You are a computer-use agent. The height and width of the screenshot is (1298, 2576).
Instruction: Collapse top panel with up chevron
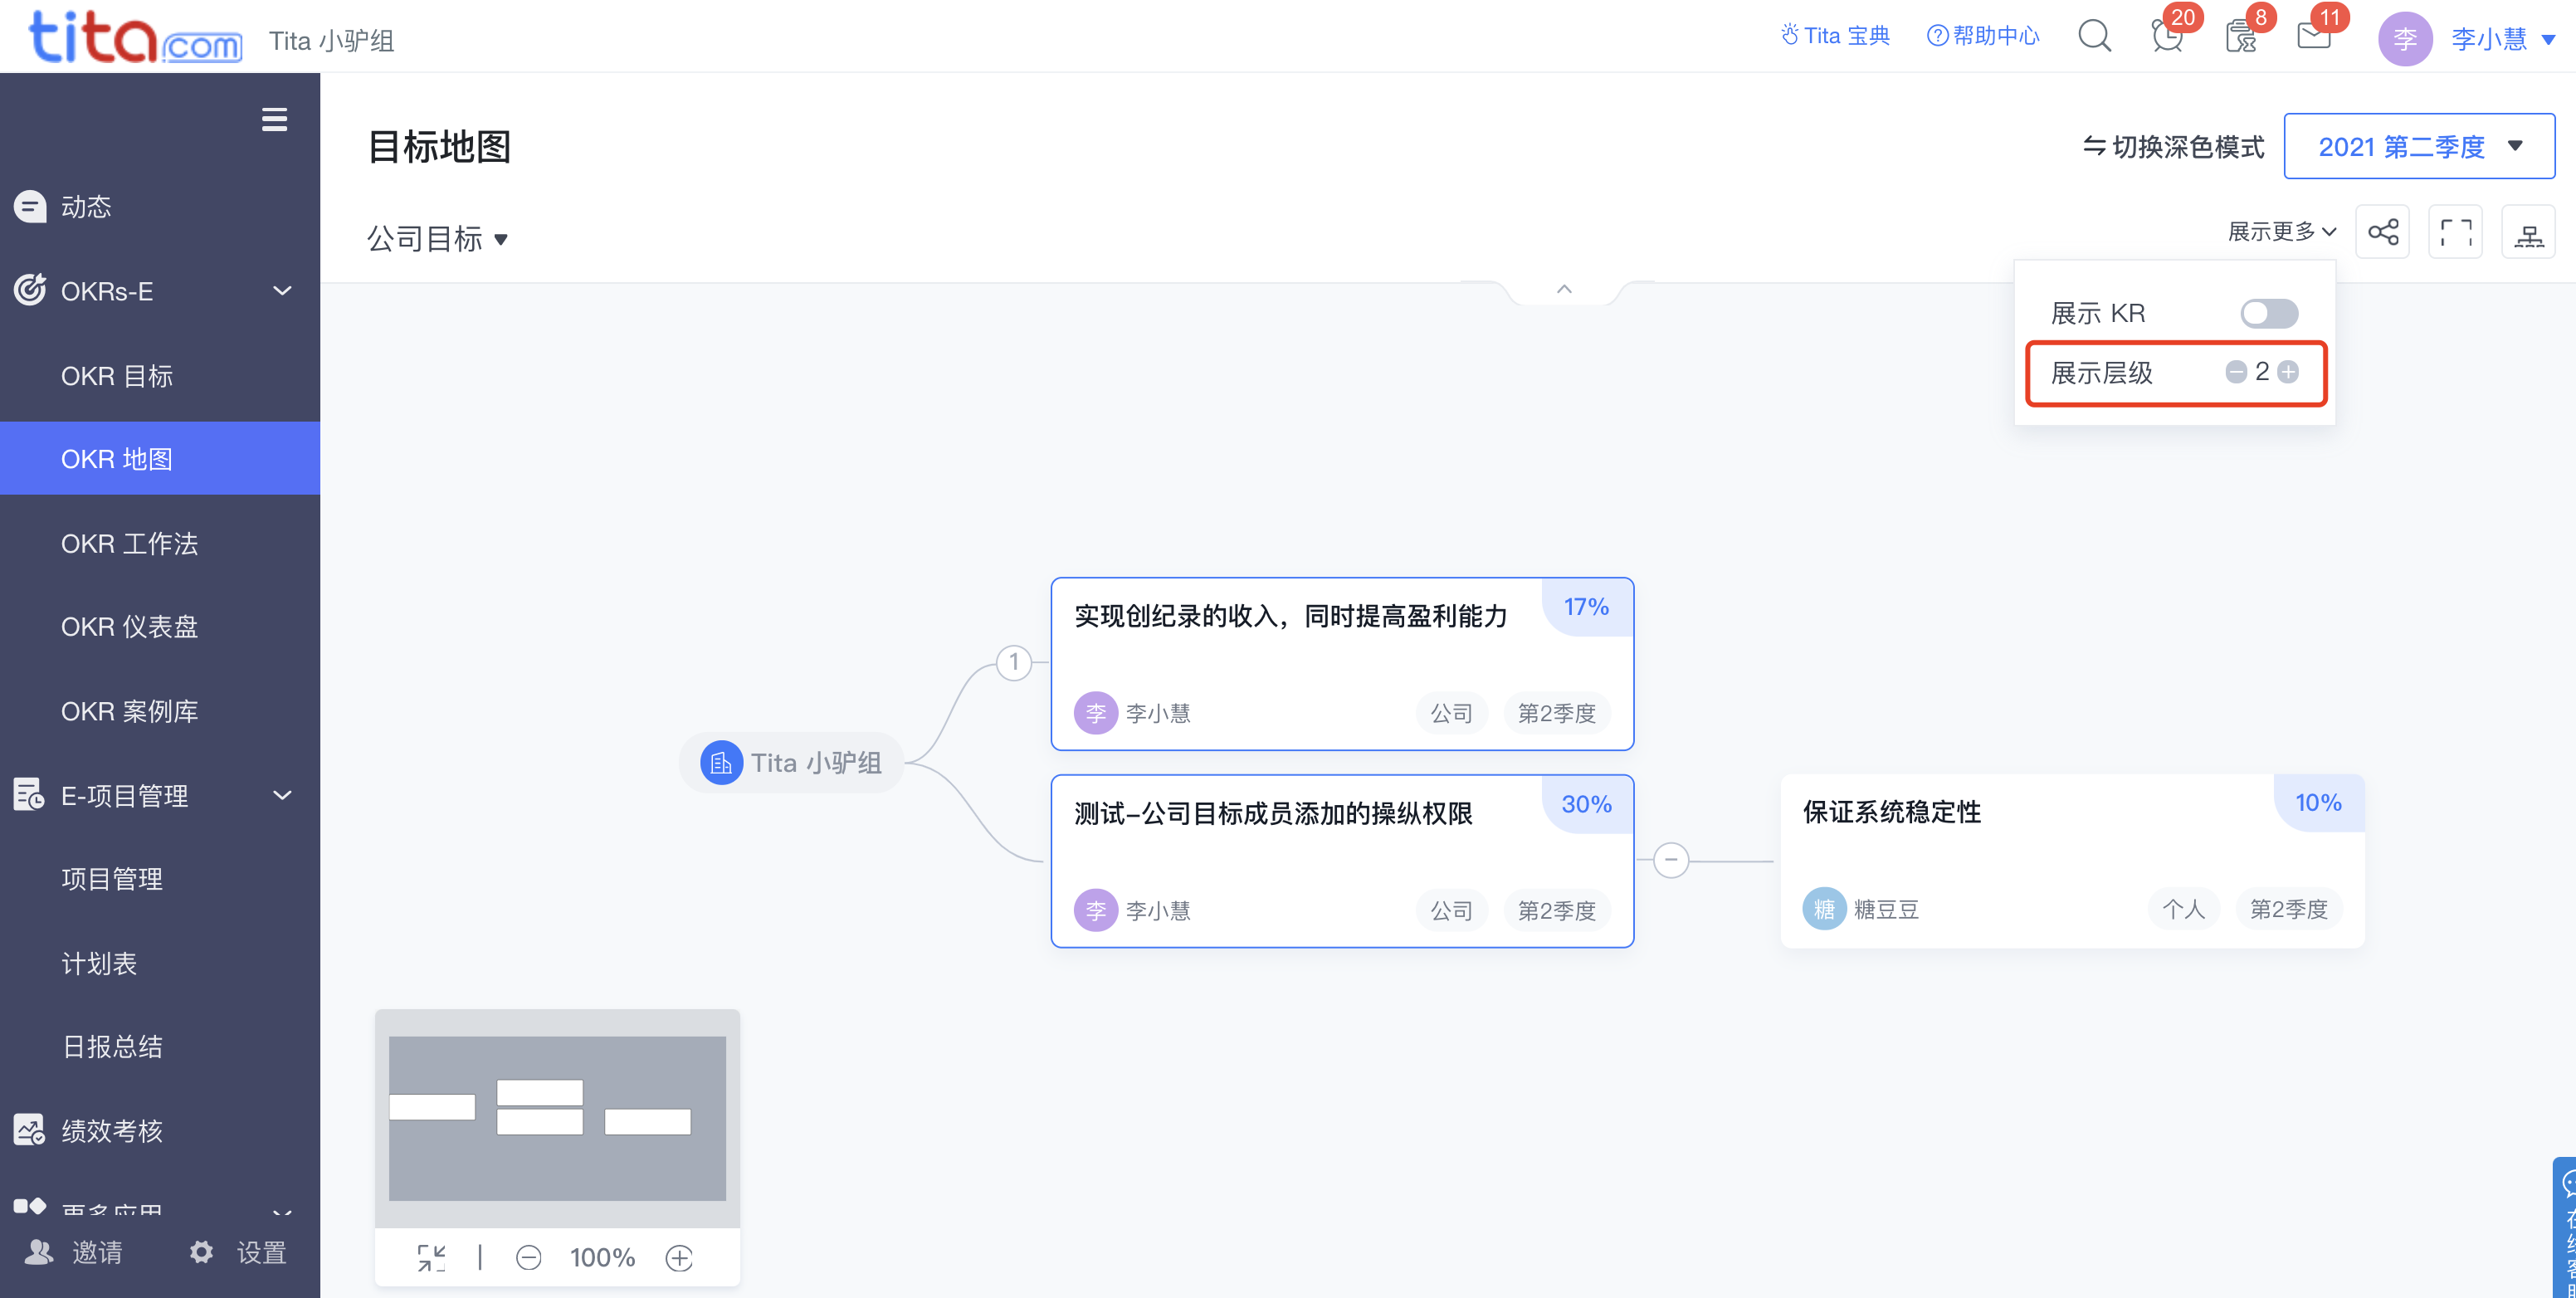point(1564,289)
